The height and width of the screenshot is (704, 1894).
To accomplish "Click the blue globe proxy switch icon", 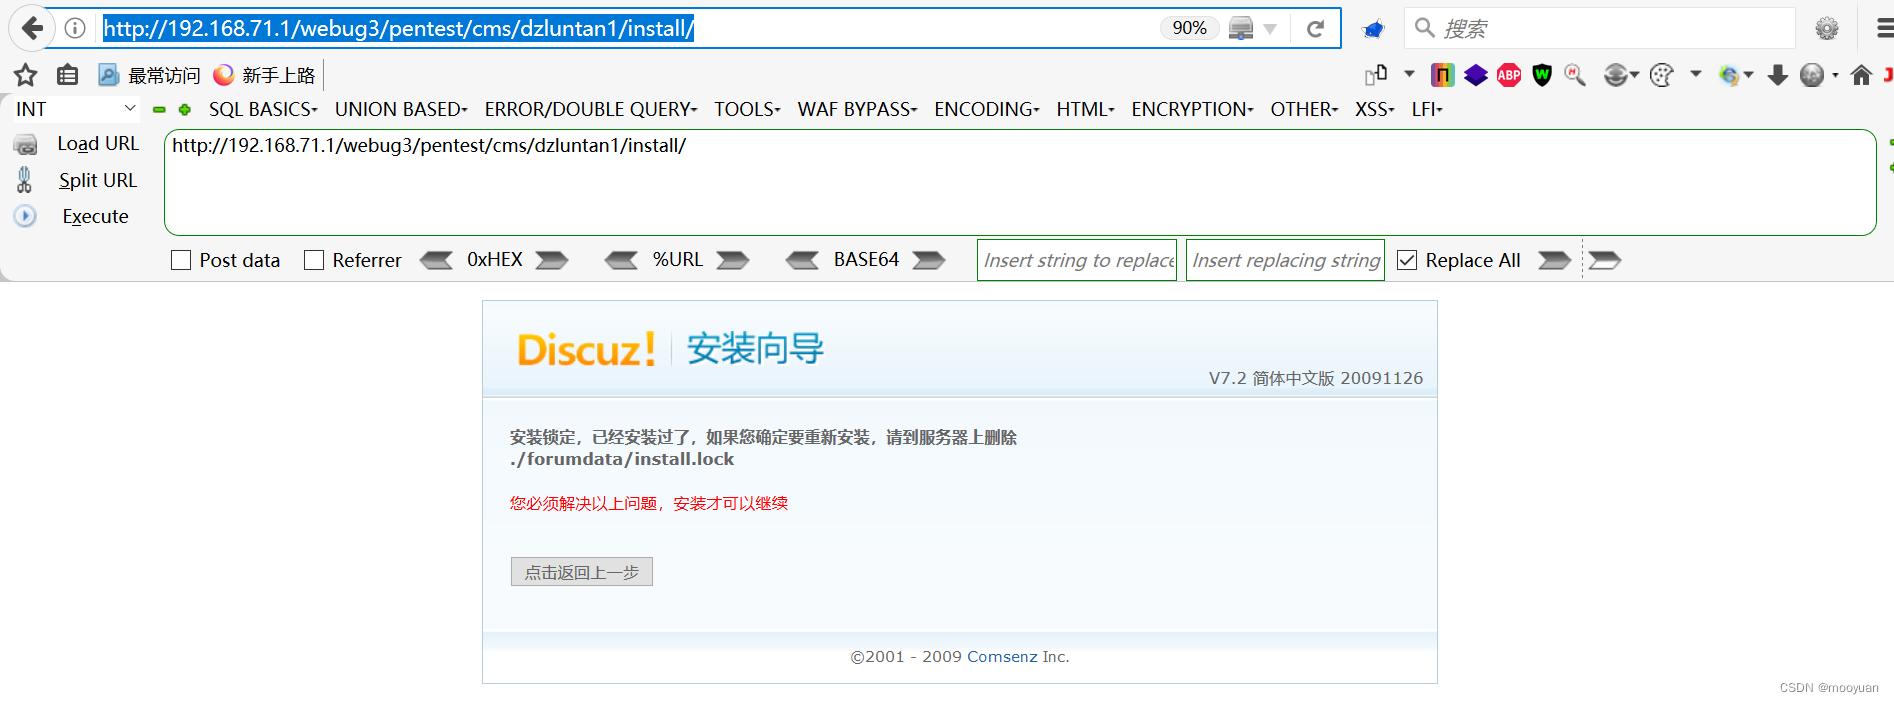I will pyautogui.click(x=1729, y=75).
